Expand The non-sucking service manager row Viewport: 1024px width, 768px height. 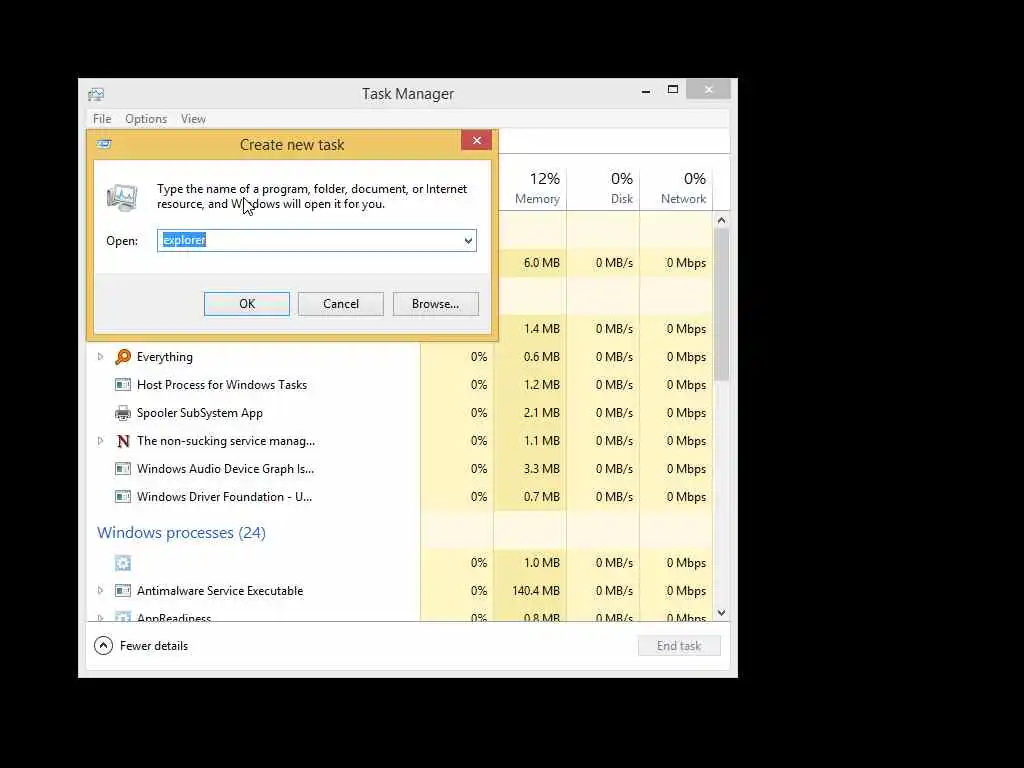pyautogui.click(x=101, y=441)
